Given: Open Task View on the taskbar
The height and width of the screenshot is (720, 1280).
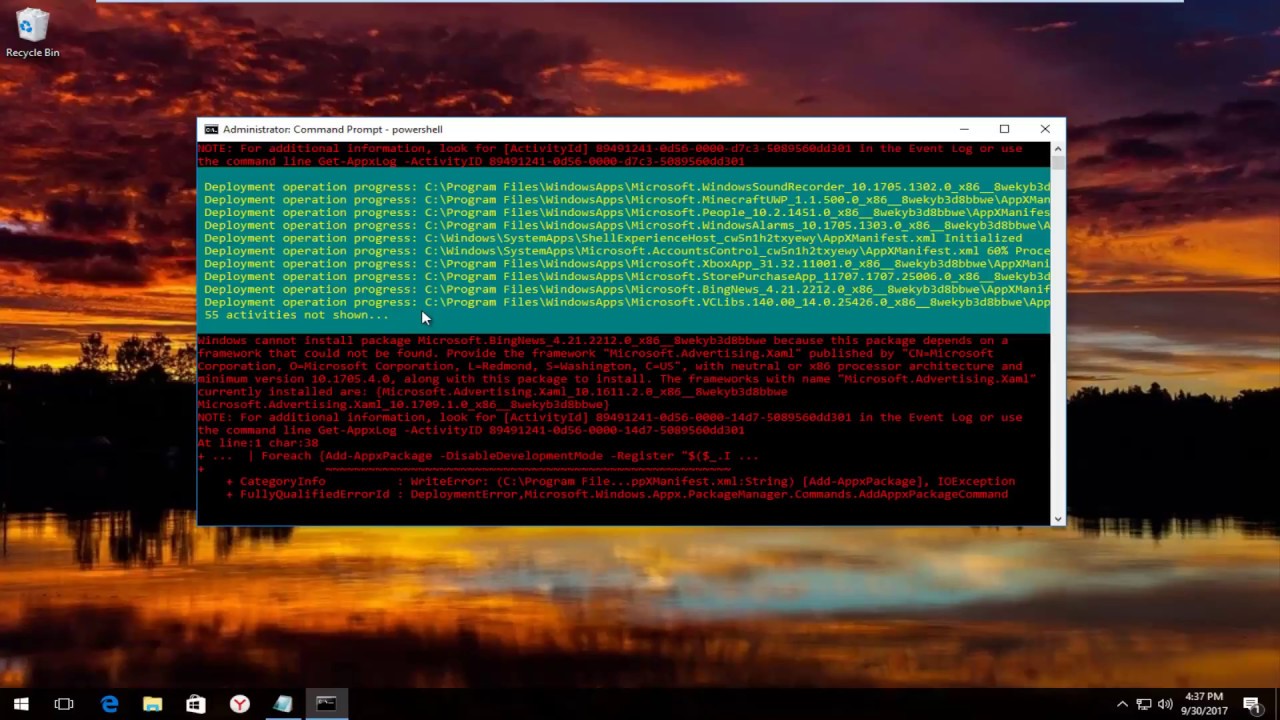Looking at the screenshot, I should point(64,704).
